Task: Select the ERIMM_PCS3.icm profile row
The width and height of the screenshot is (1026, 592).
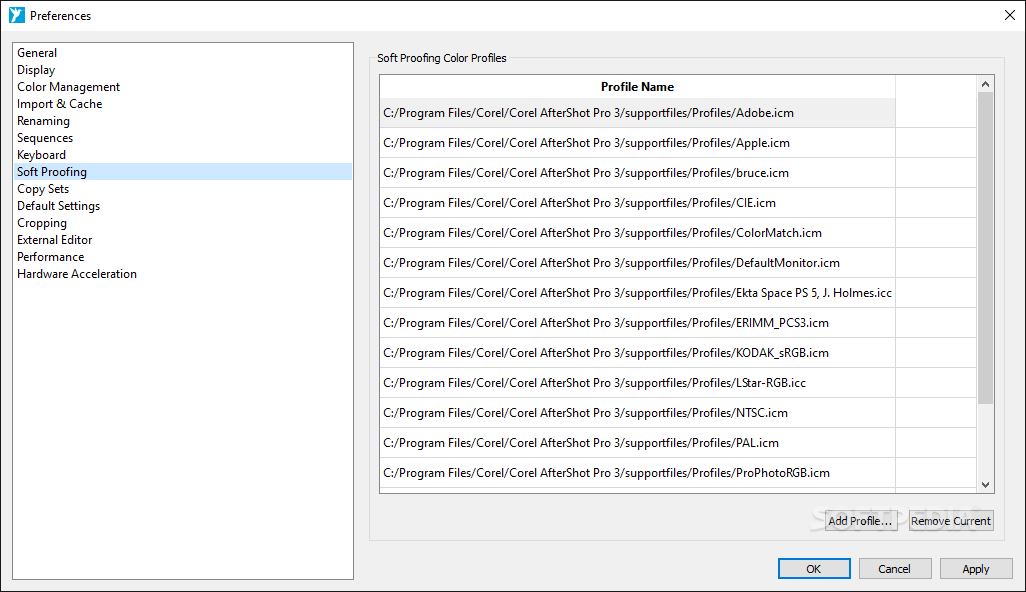Action: tap(637, 323)
